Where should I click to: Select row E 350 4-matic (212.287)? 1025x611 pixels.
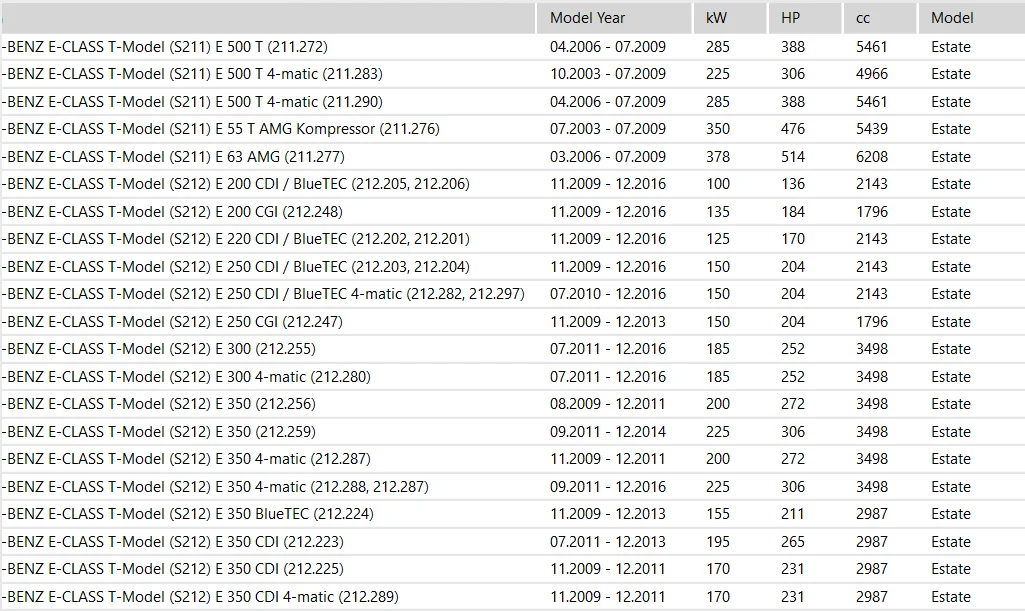tap(512, 459)
